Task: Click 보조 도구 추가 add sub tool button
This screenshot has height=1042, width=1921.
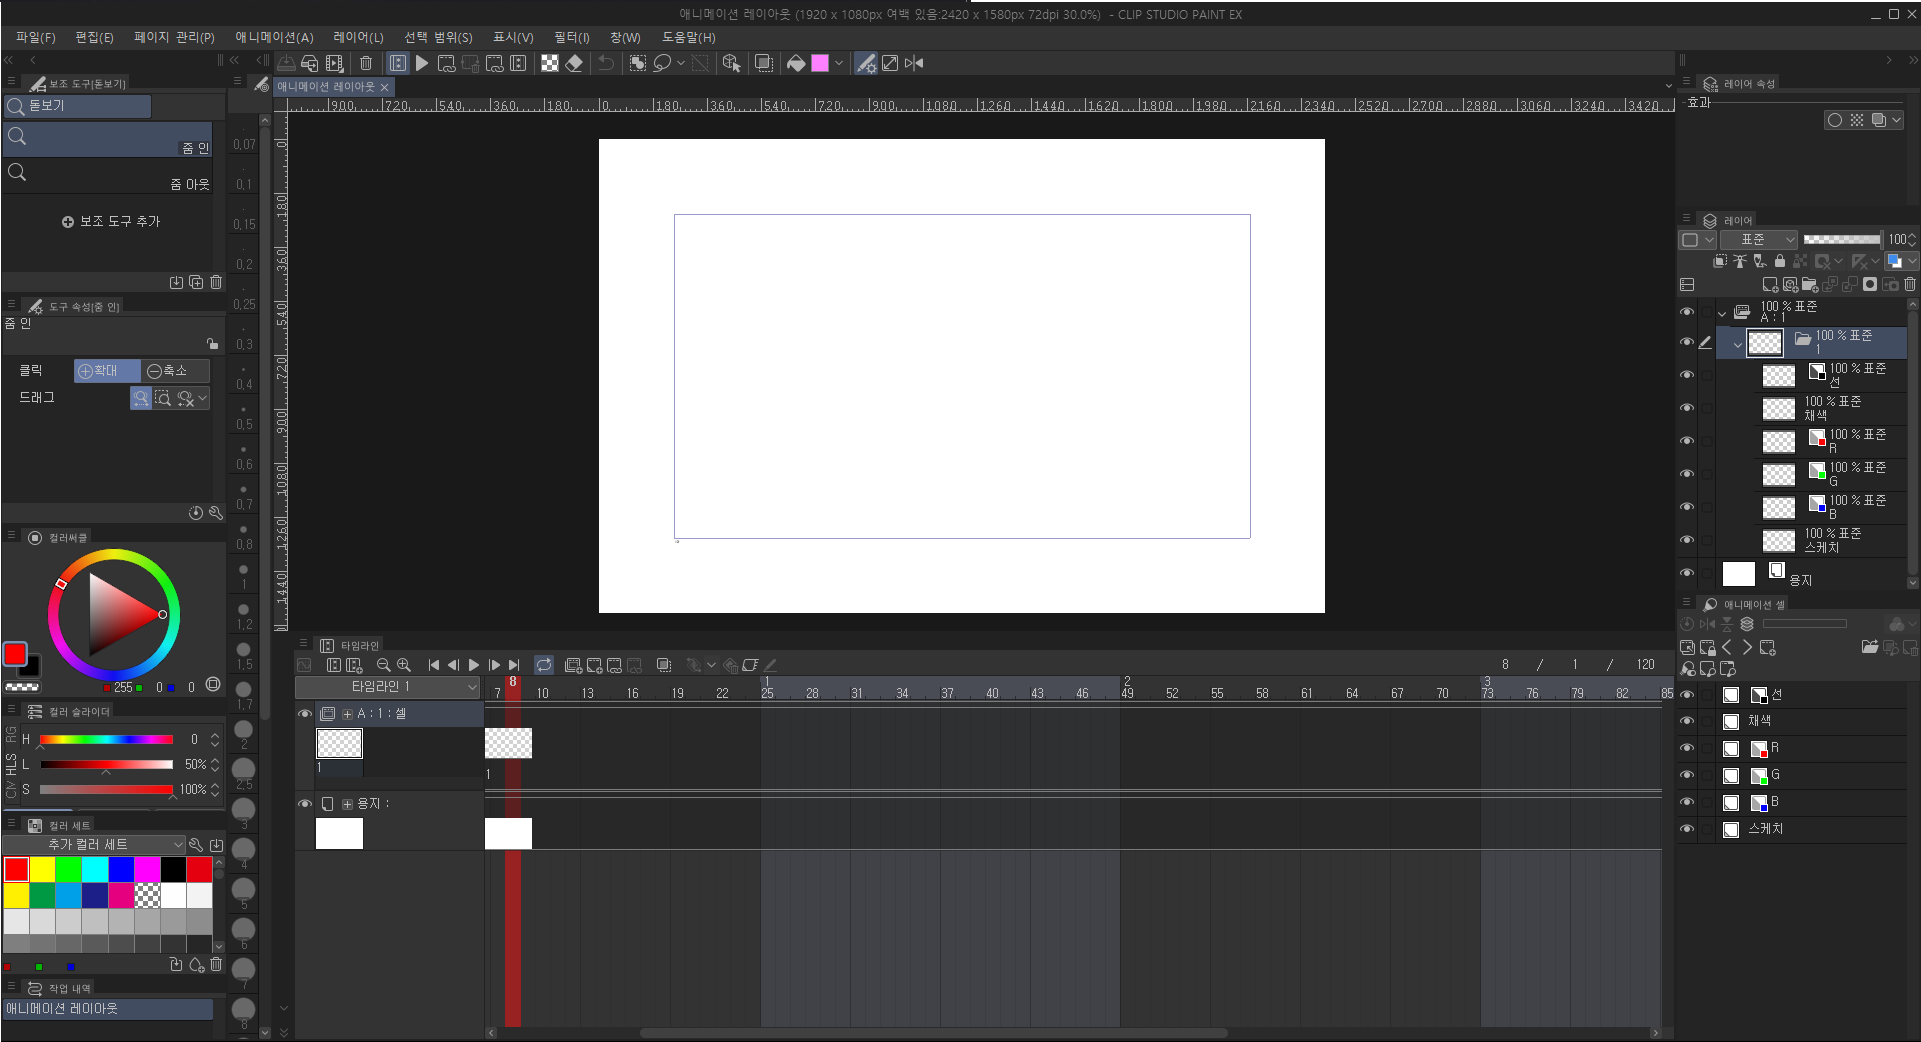Action: [111, 222]
